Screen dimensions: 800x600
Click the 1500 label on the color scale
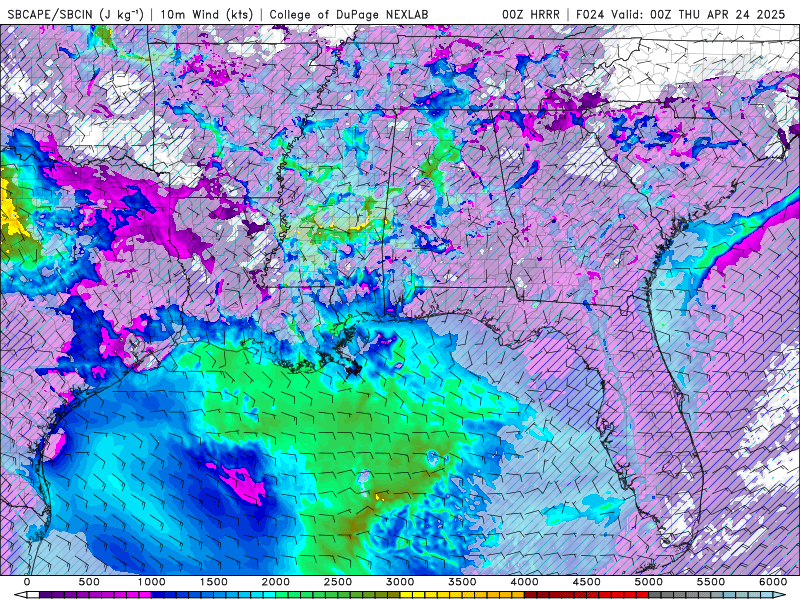(214, 582)
